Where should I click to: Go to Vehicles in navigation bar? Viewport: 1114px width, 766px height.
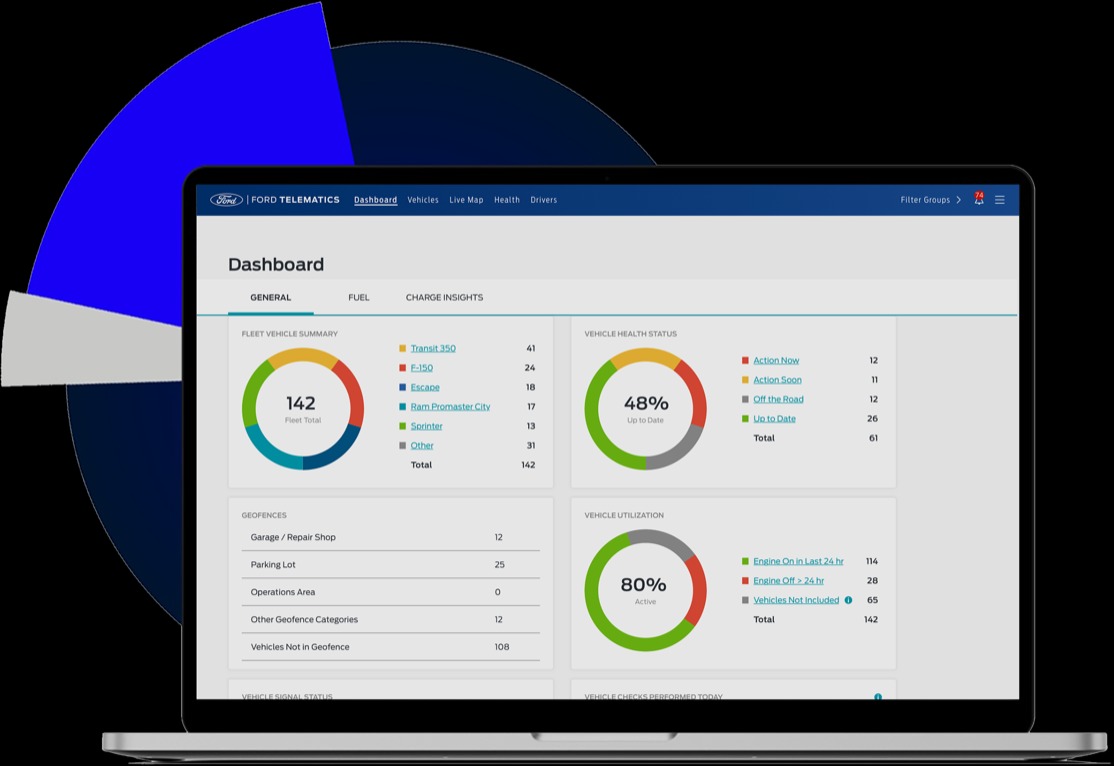tap(423, 200)
